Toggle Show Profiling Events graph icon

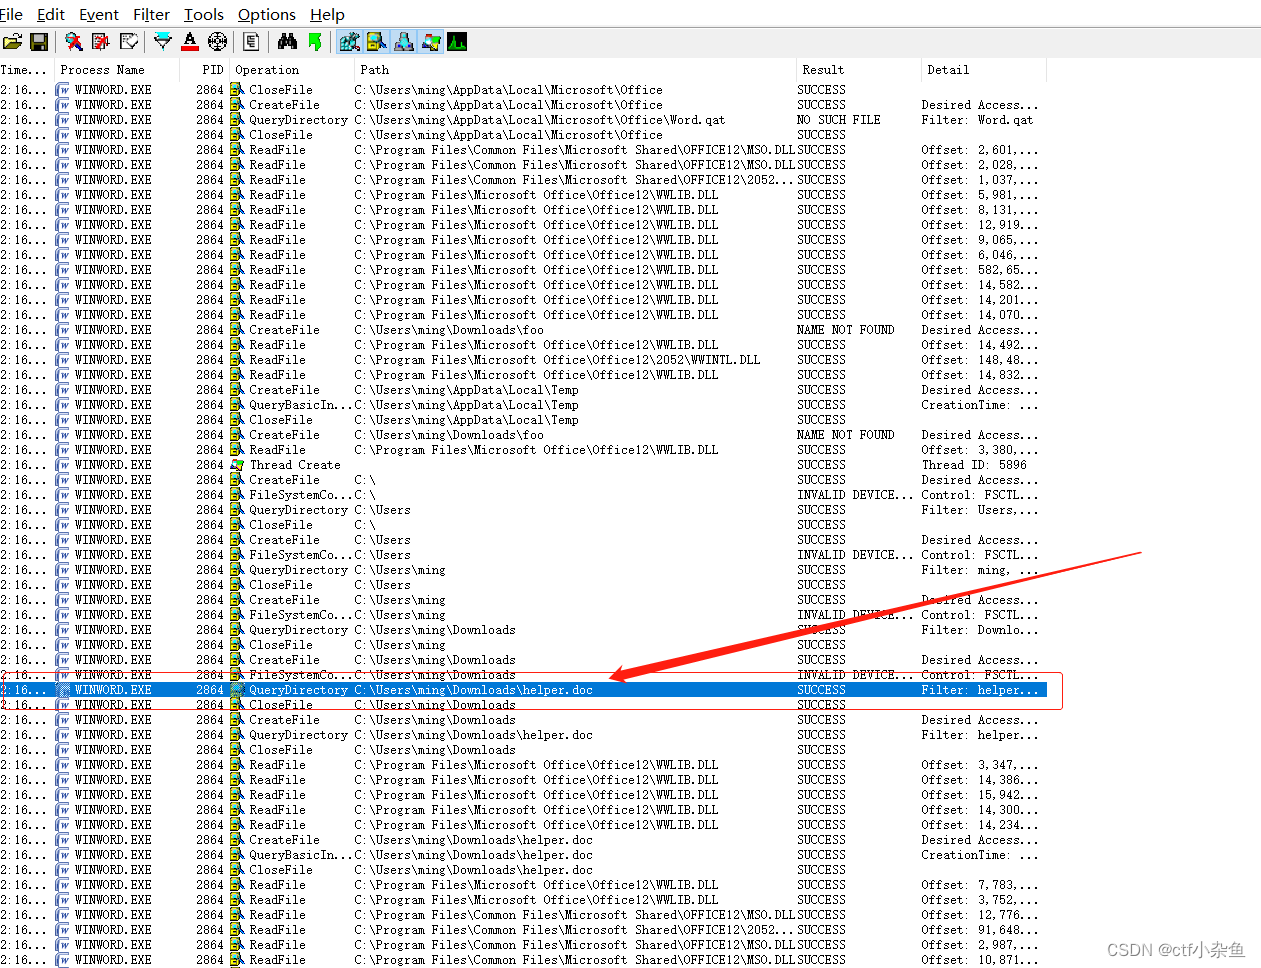[x=457, y=42]
